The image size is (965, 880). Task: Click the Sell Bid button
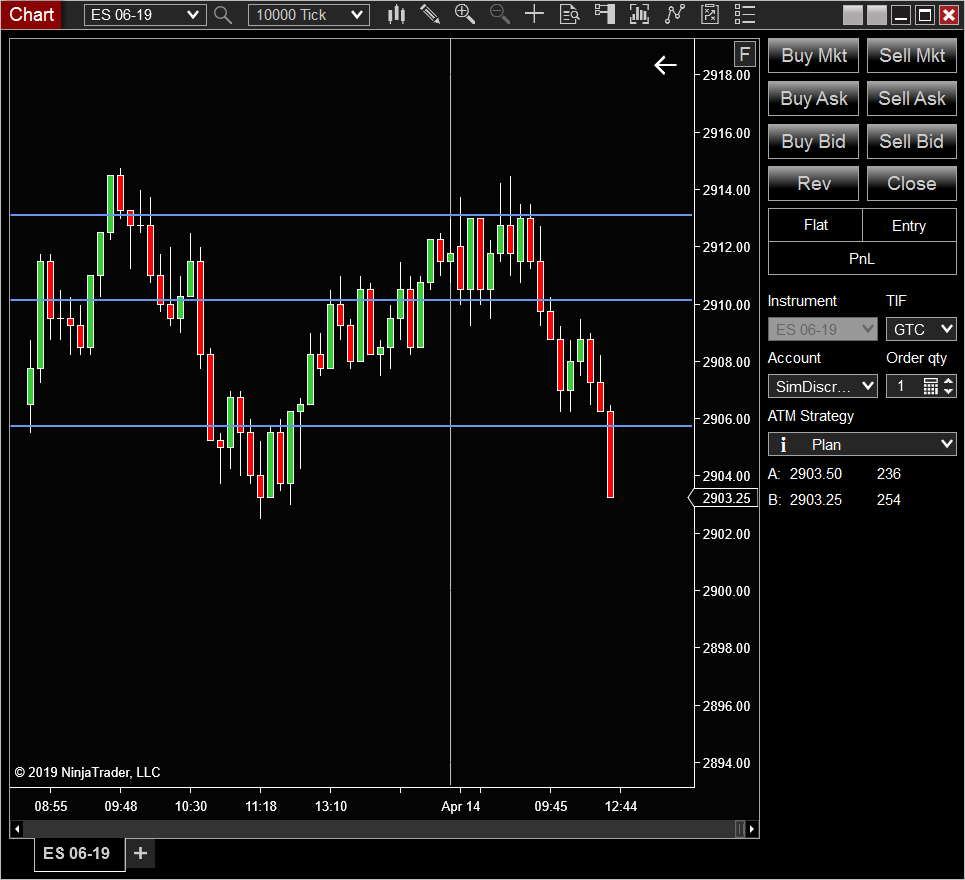(x=911, y=142)
